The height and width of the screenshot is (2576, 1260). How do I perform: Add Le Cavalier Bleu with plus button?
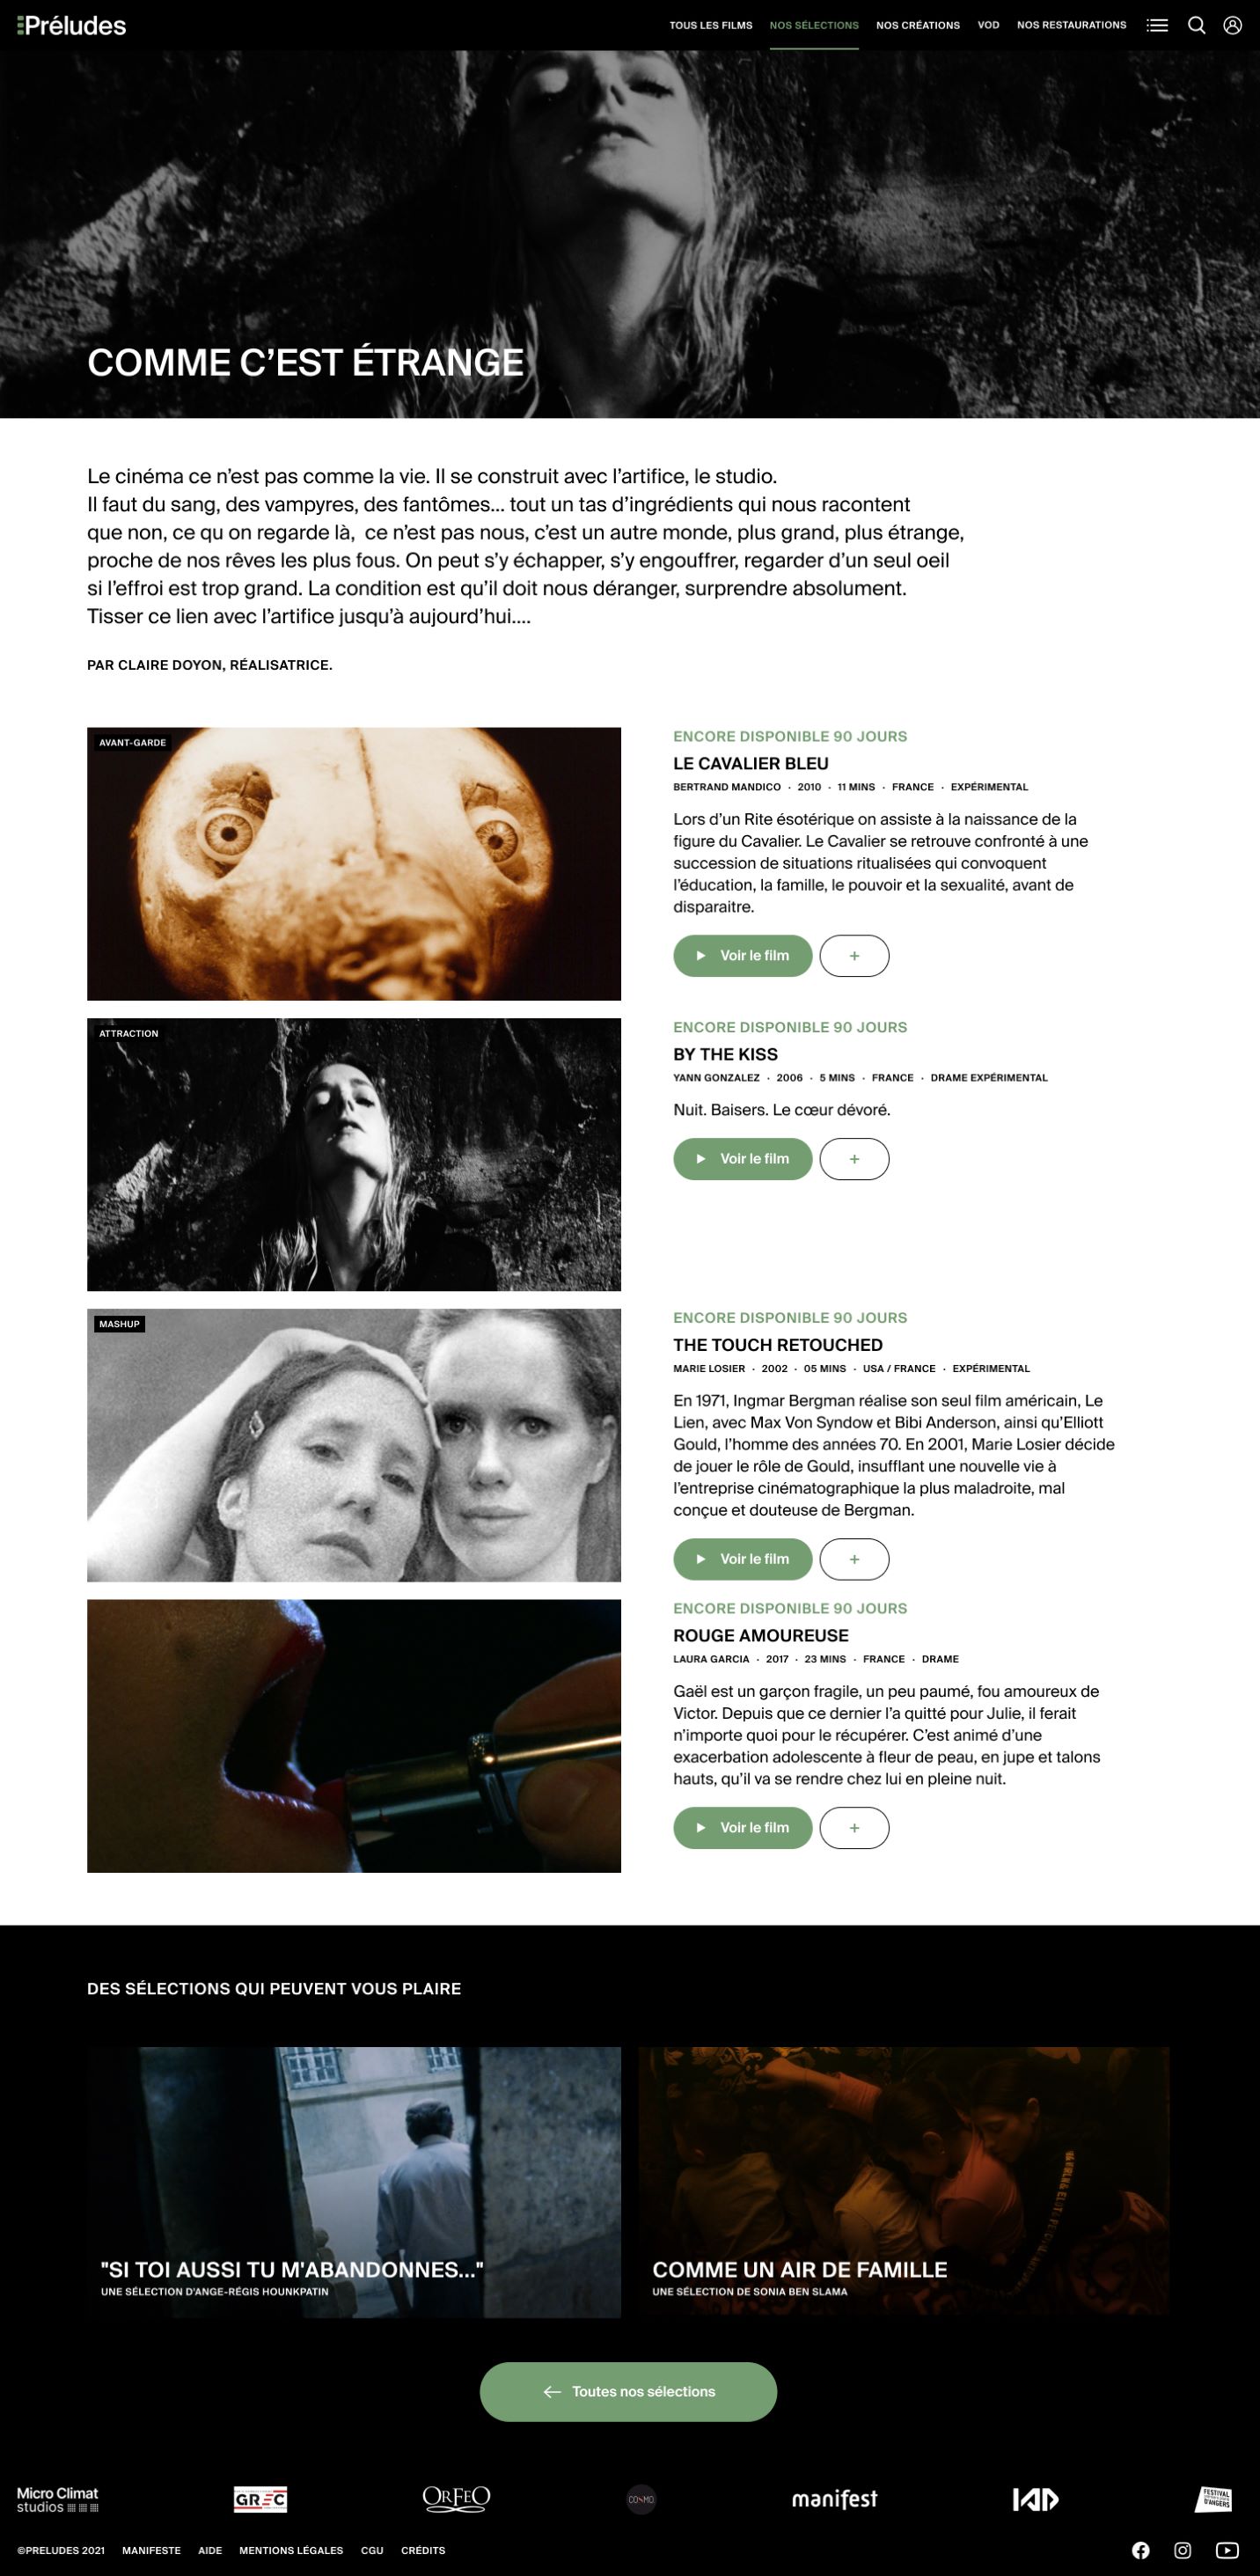pyautogui.click(x=854, y=956)
